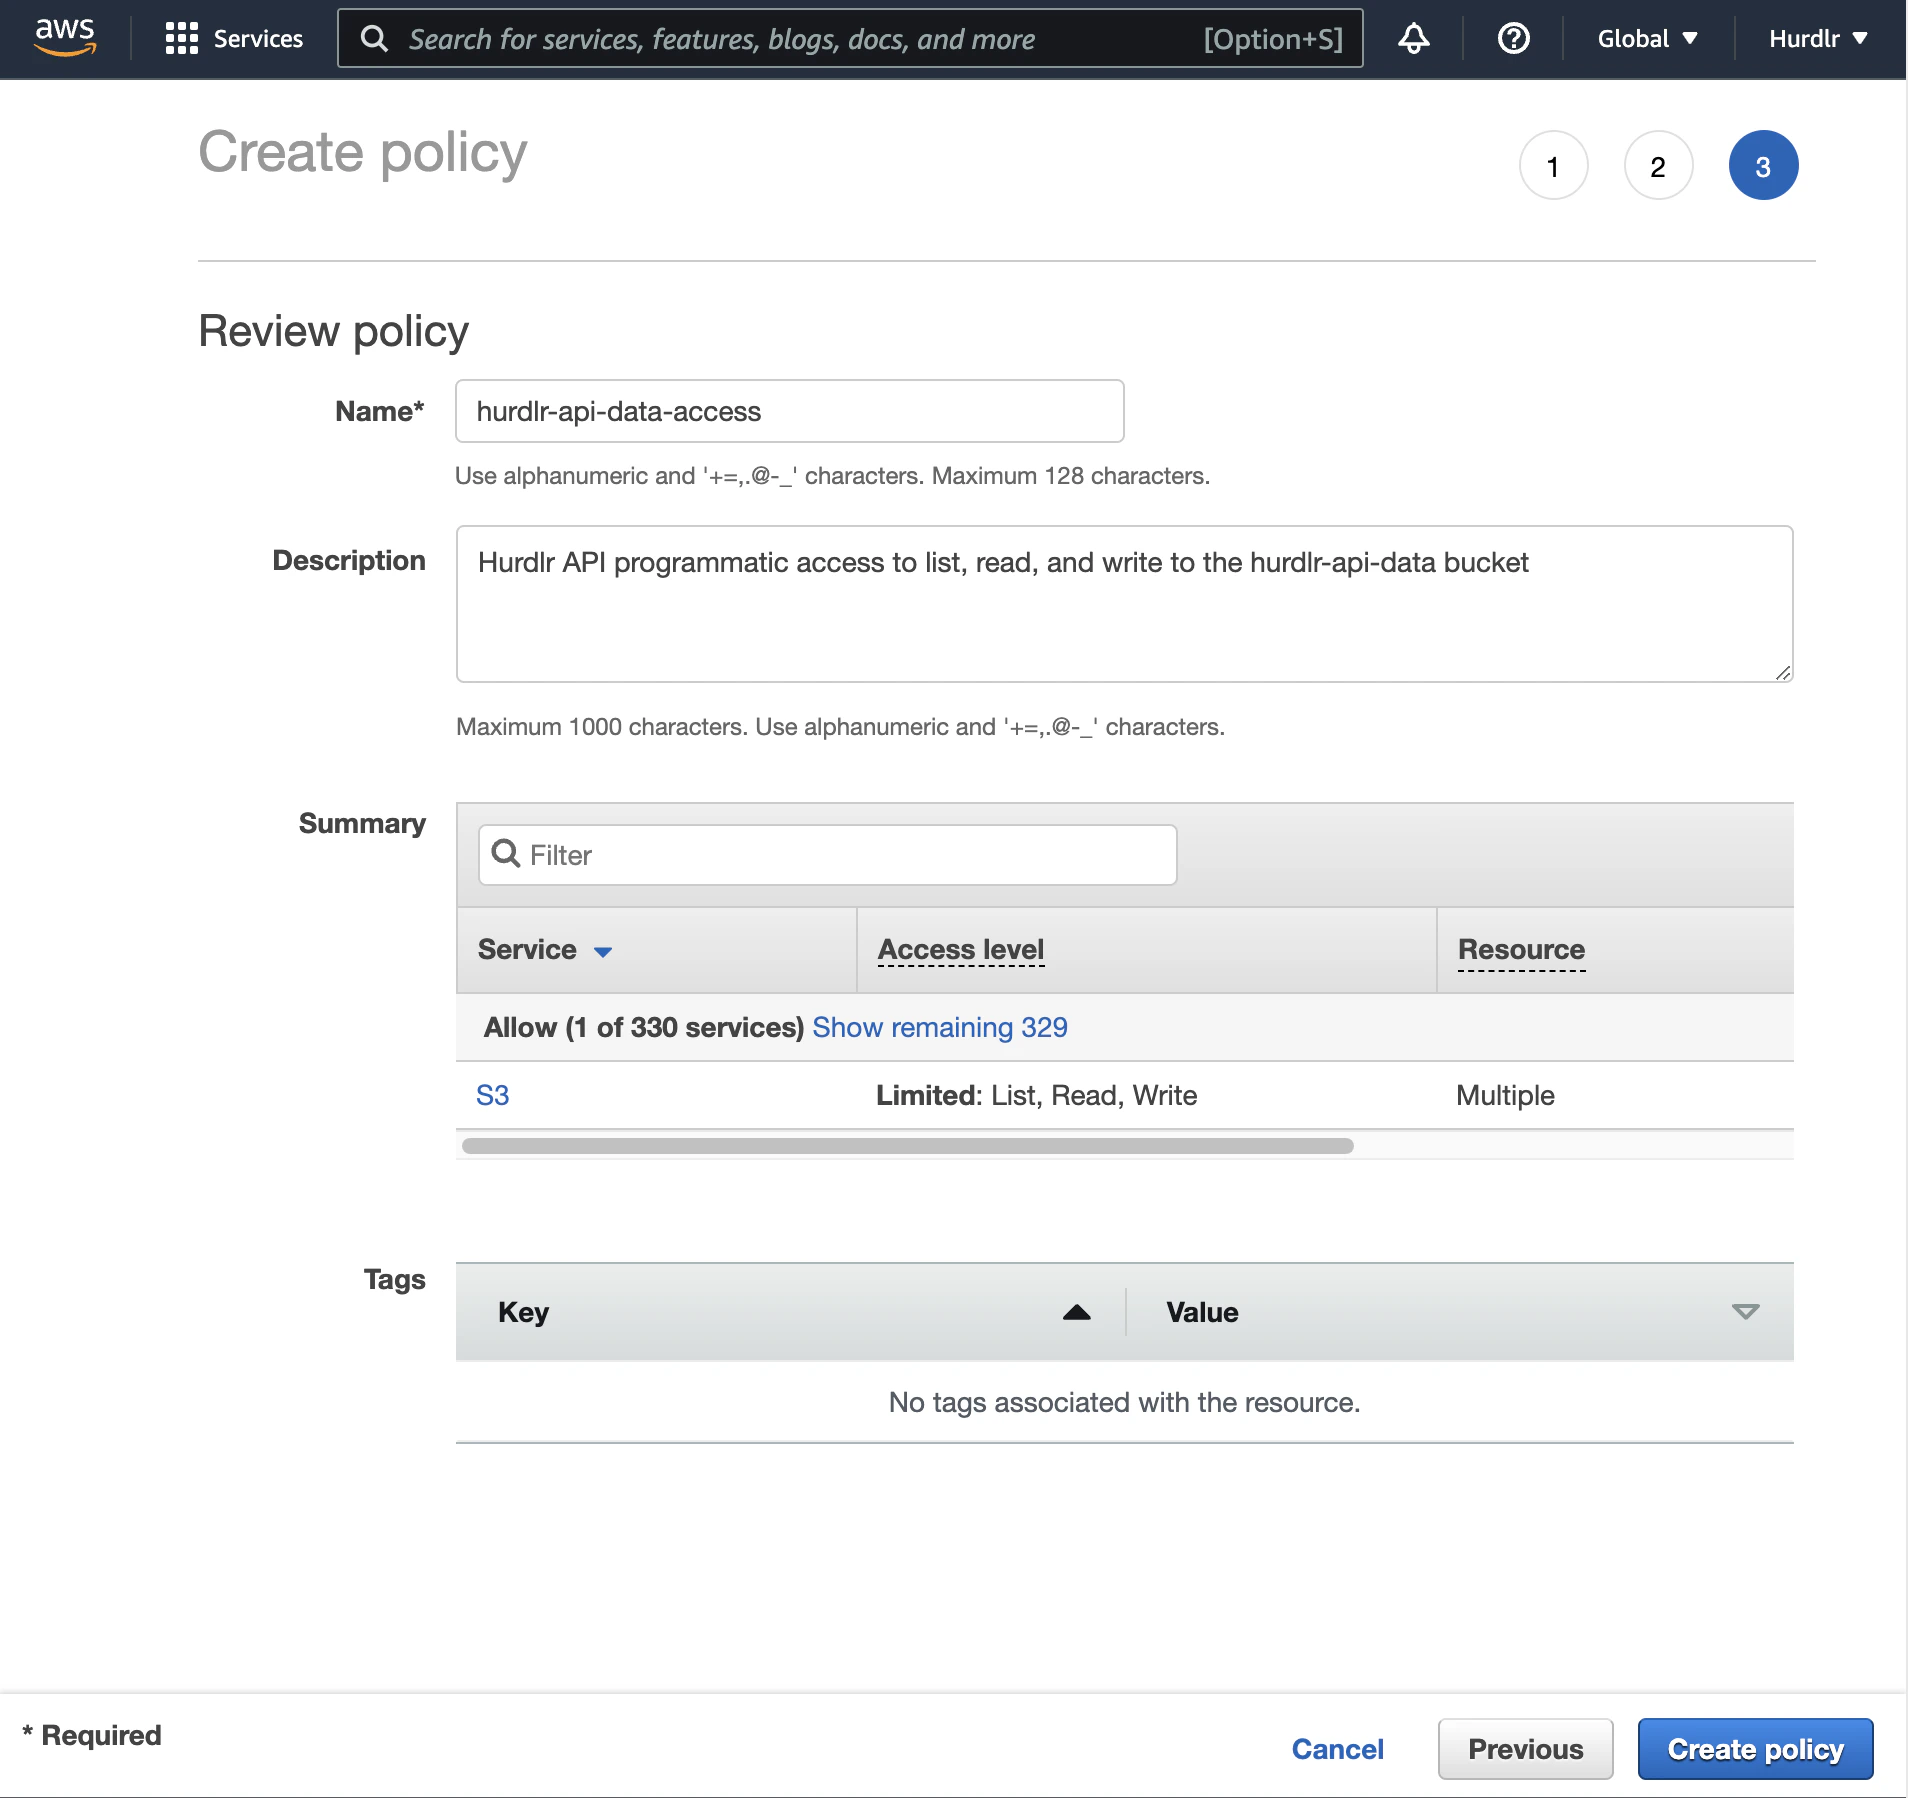Click the search magnifier icon in top bar
This screenshot has width=1908, height=1798.
[375, 39]
